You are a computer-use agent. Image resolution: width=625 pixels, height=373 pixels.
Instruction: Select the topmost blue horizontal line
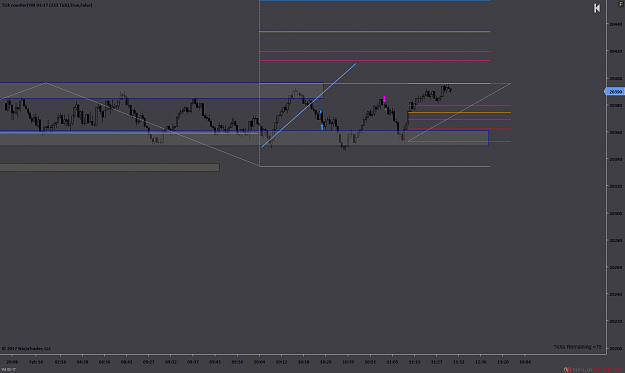[x=375, y=0]
